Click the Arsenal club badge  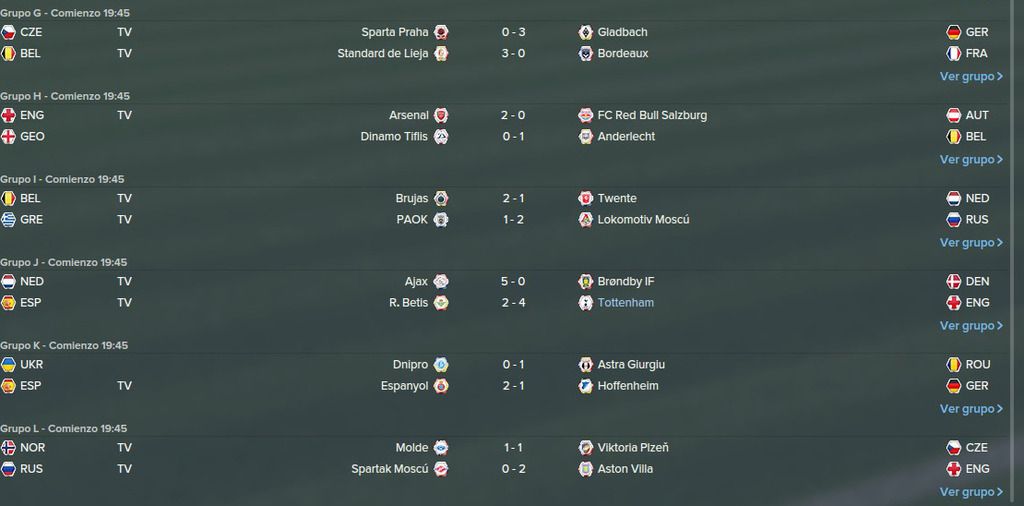pos(441,116)
